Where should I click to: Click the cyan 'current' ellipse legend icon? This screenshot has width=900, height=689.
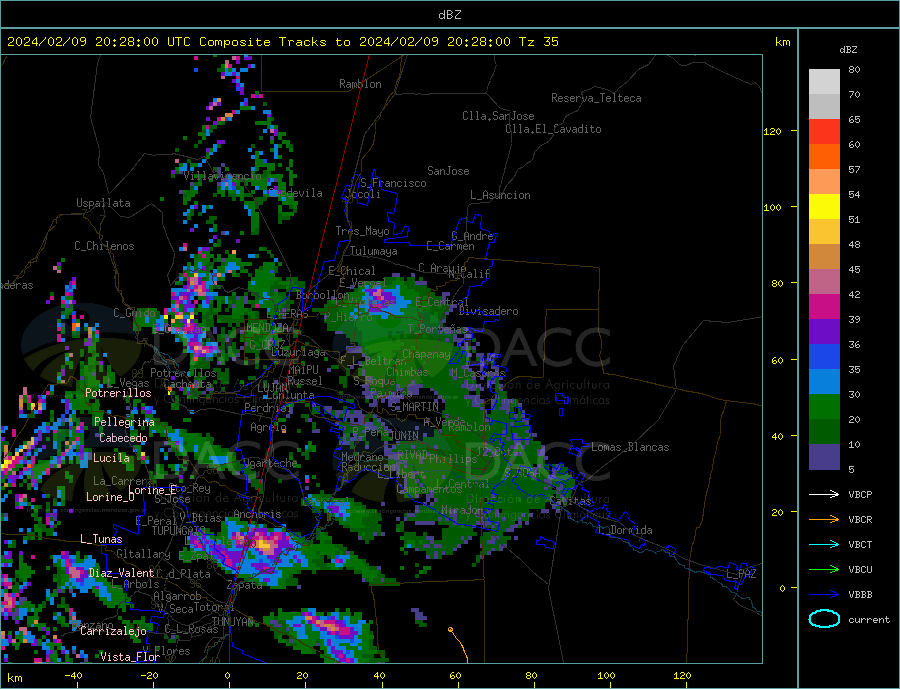pos(824,620)
